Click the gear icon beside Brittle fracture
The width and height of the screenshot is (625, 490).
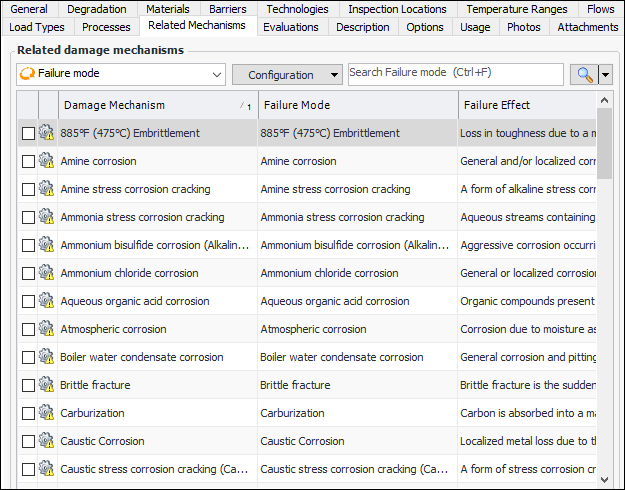click(x=47, y=385)
